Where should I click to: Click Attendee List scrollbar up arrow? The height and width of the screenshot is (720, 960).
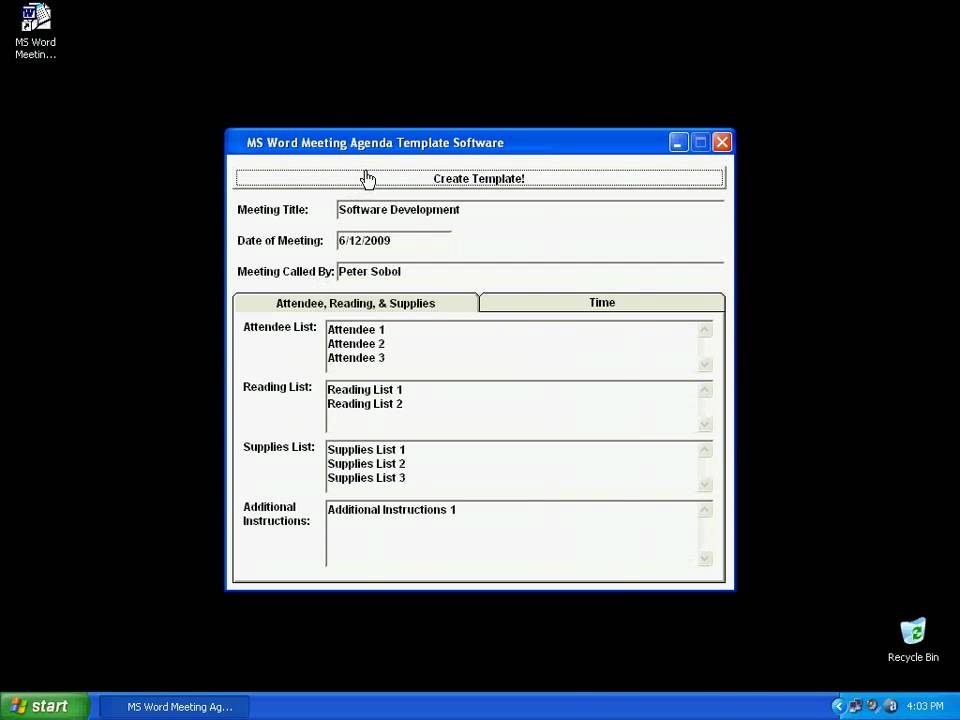click(x=705, y=329)
